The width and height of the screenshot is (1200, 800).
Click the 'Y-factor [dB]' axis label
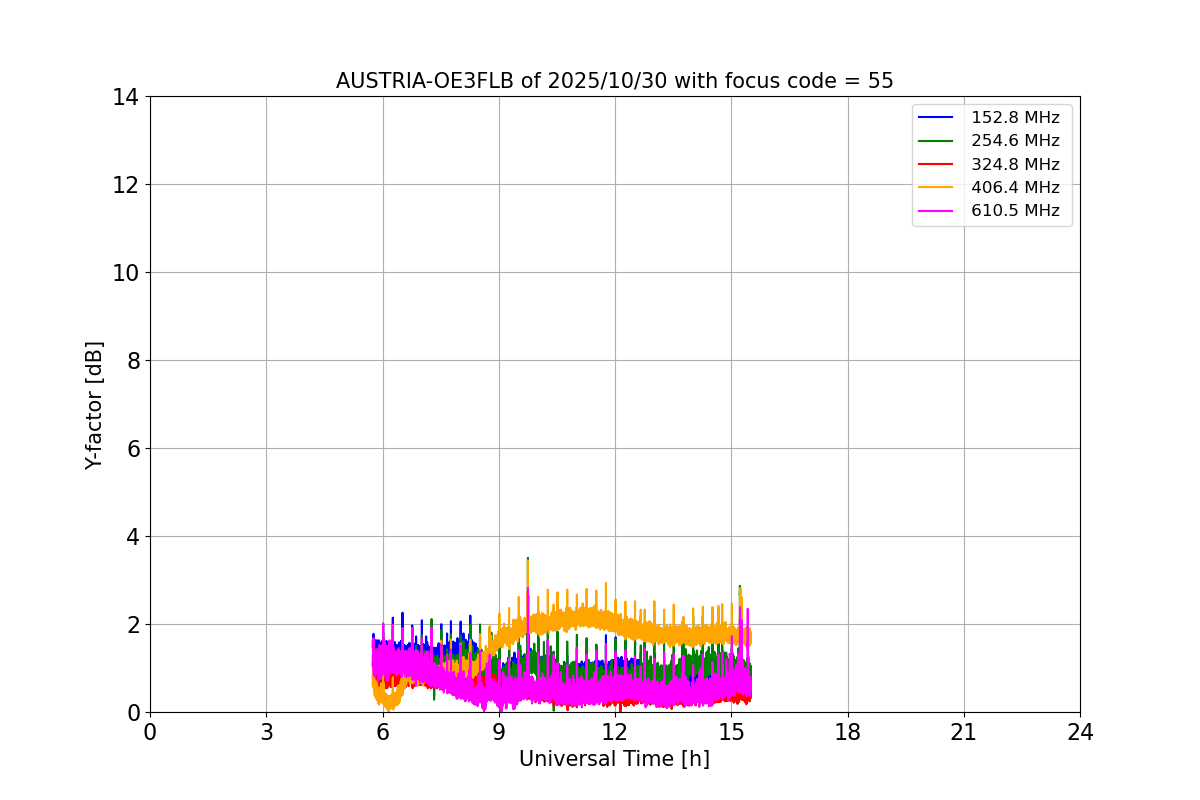[x=94, y=405]
